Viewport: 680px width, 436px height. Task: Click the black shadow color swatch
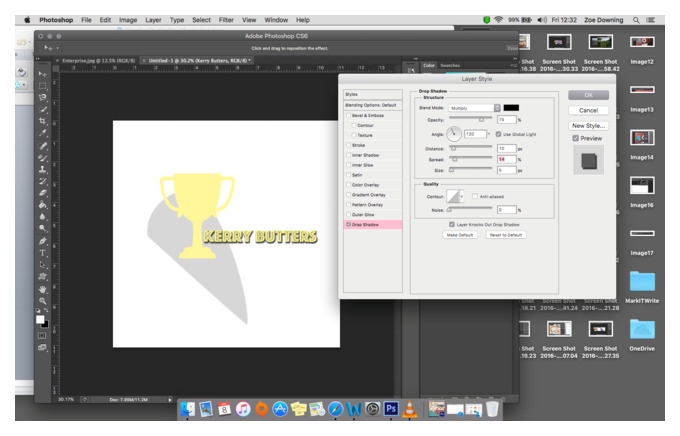pos(511,108)
